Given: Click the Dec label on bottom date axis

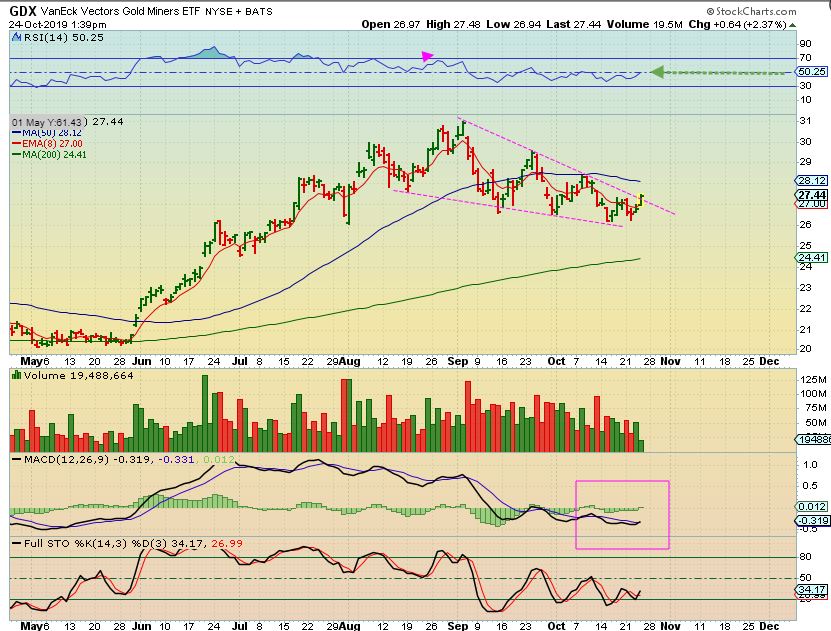Looking at the screenshot, I should tap(769, 626).
